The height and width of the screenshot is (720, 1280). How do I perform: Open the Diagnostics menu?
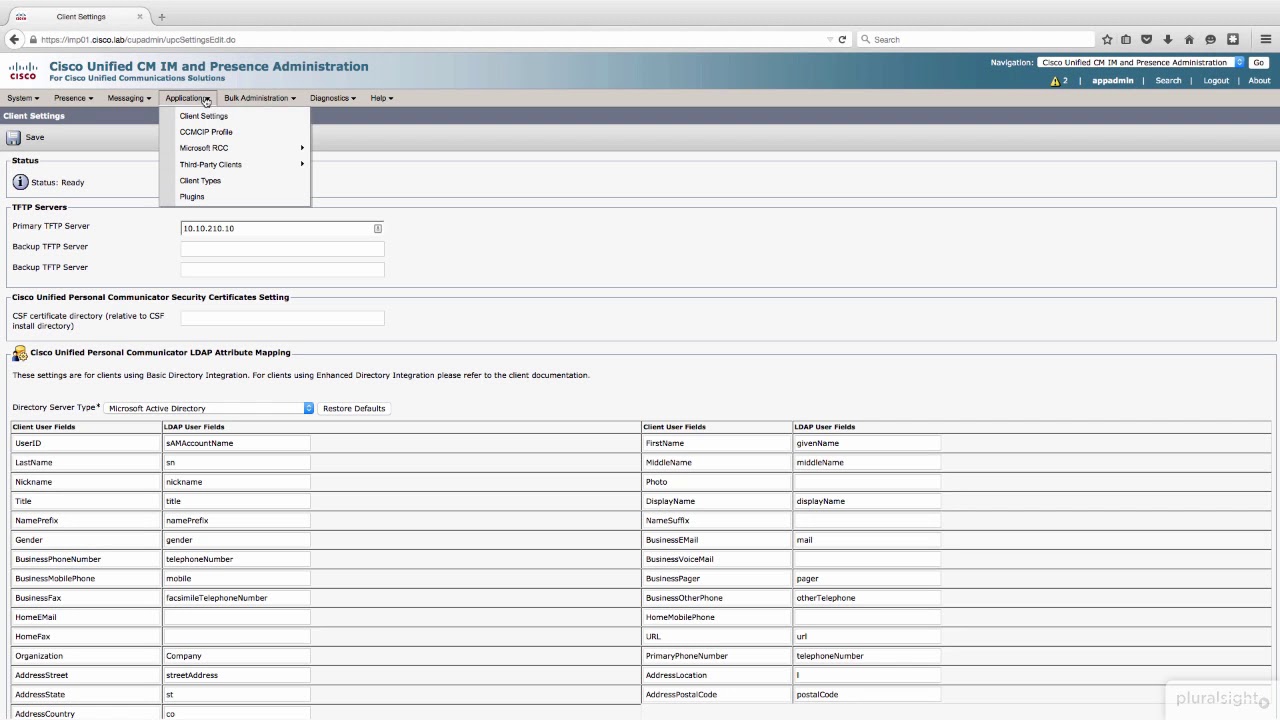(333, 98)
